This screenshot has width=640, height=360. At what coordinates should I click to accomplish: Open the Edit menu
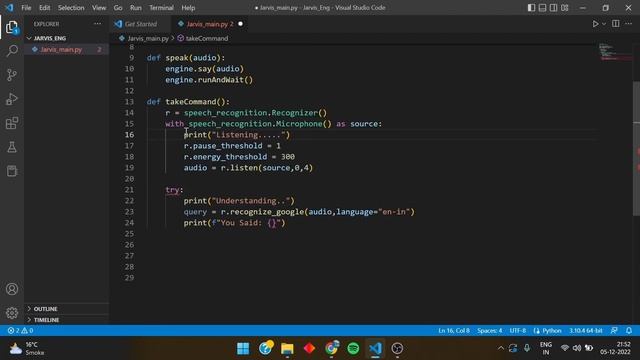point(44,8)
